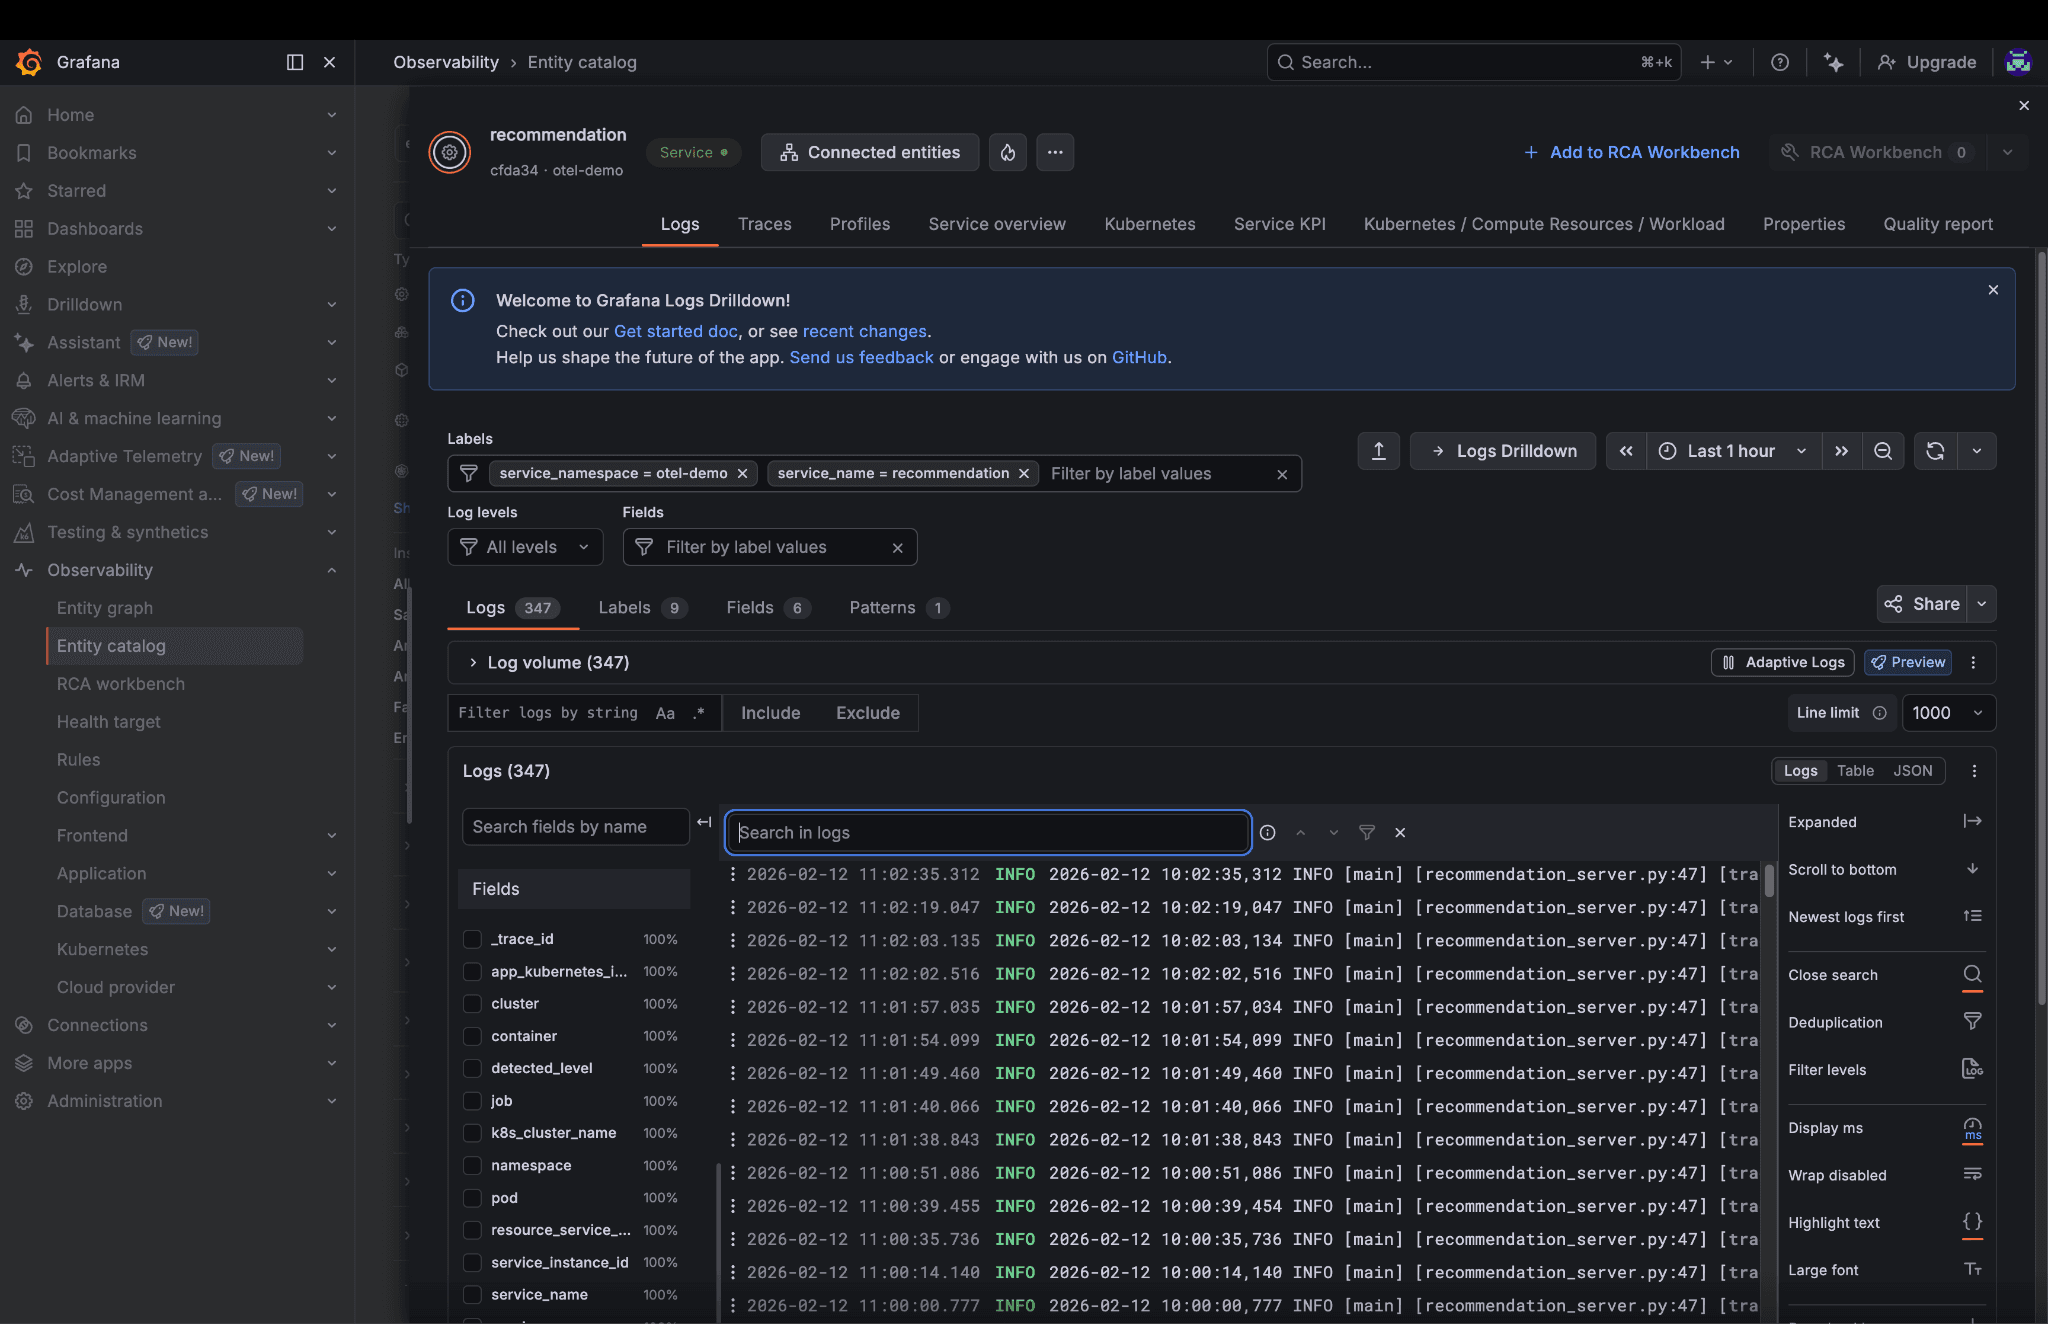This screenshot has width=2048, height=1324.
Task: Open the Service overview tab
Action: pyautogui.click(x=996, y=224)
